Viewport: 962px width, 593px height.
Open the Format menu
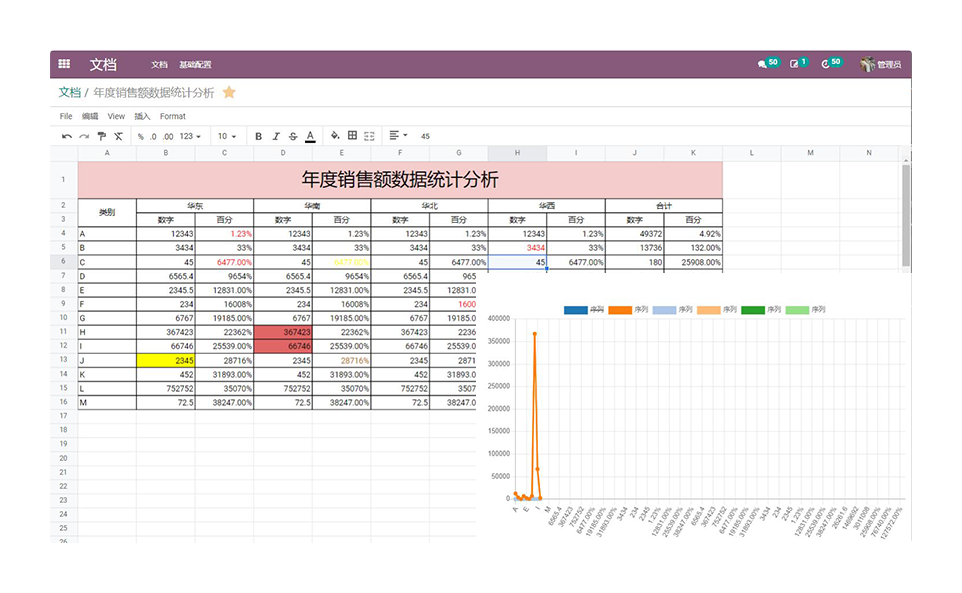(172, 116)
